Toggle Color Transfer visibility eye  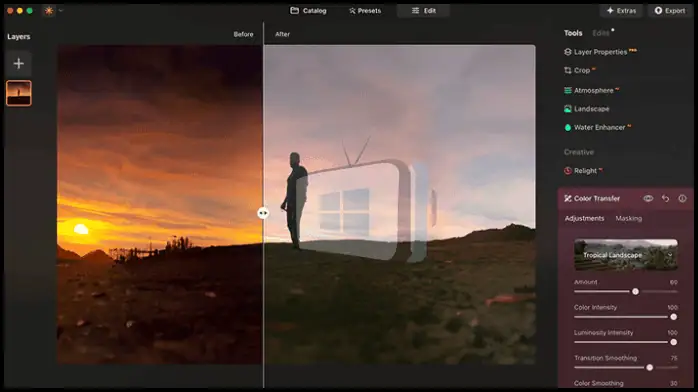click(648, 198)
